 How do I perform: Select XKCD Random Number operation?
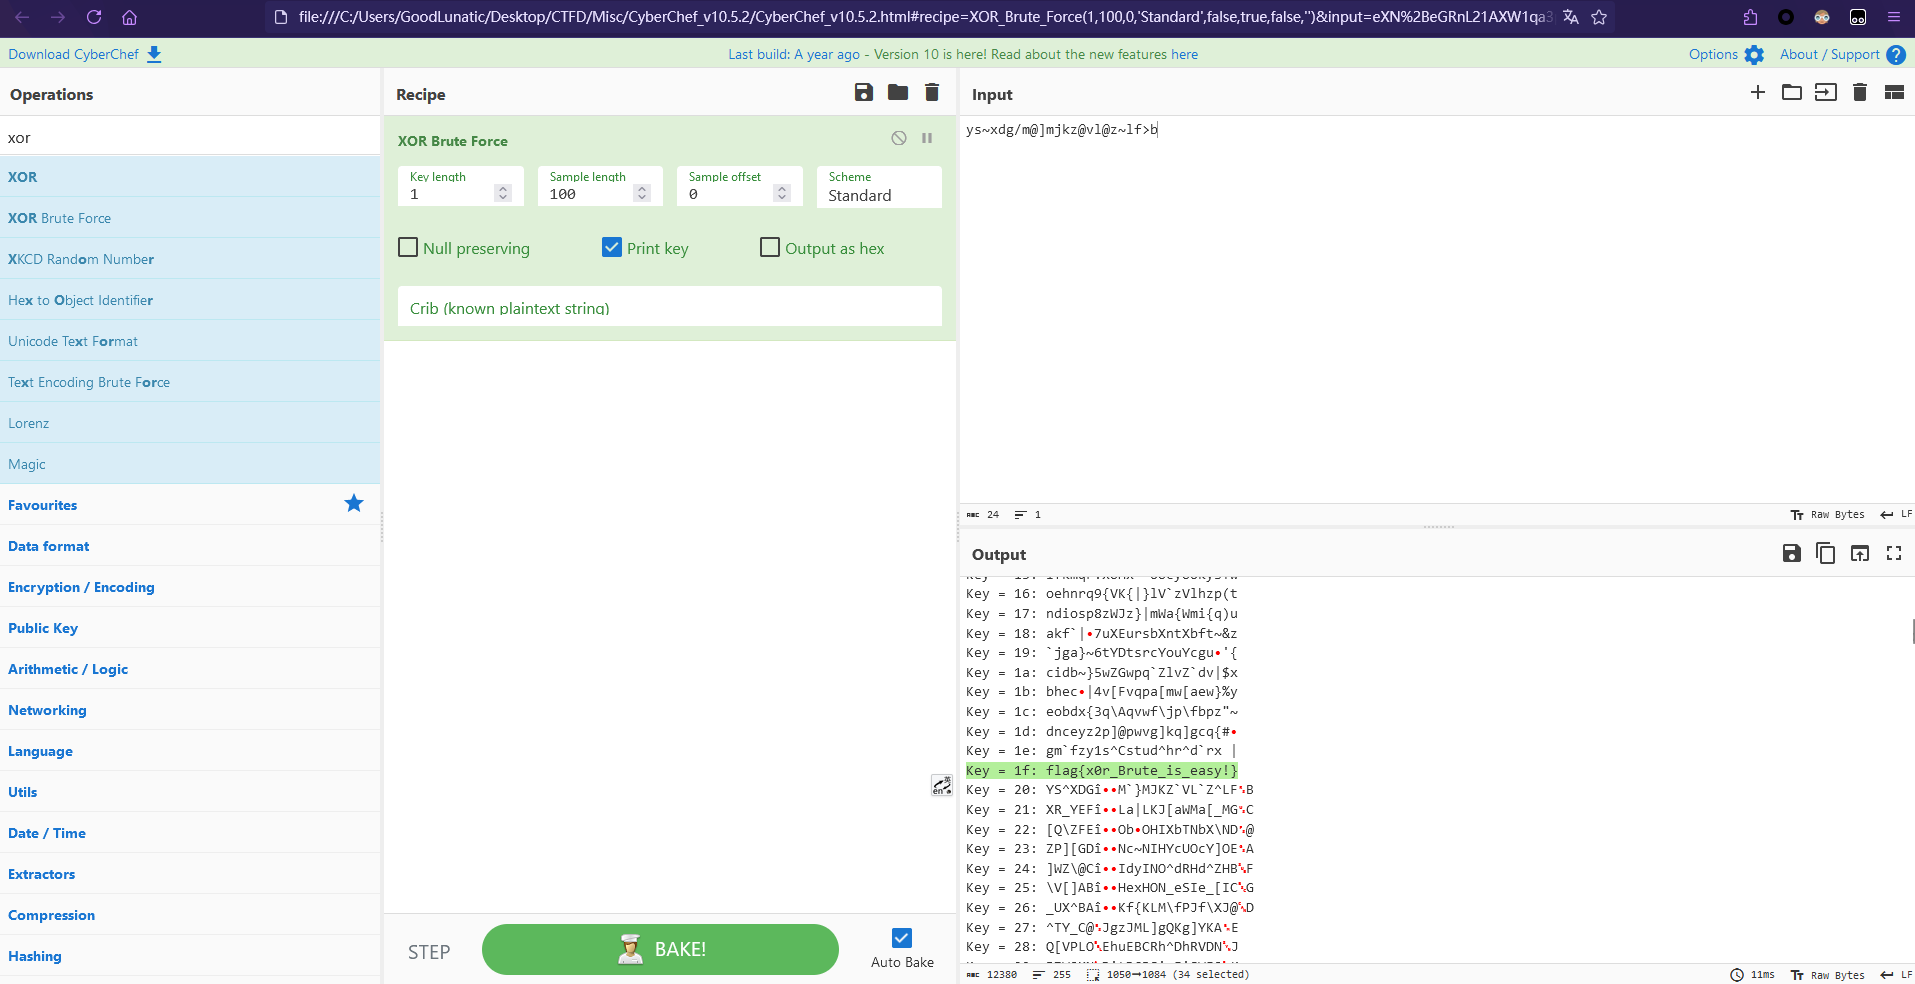pyautogui.click(x=190, y=259)
